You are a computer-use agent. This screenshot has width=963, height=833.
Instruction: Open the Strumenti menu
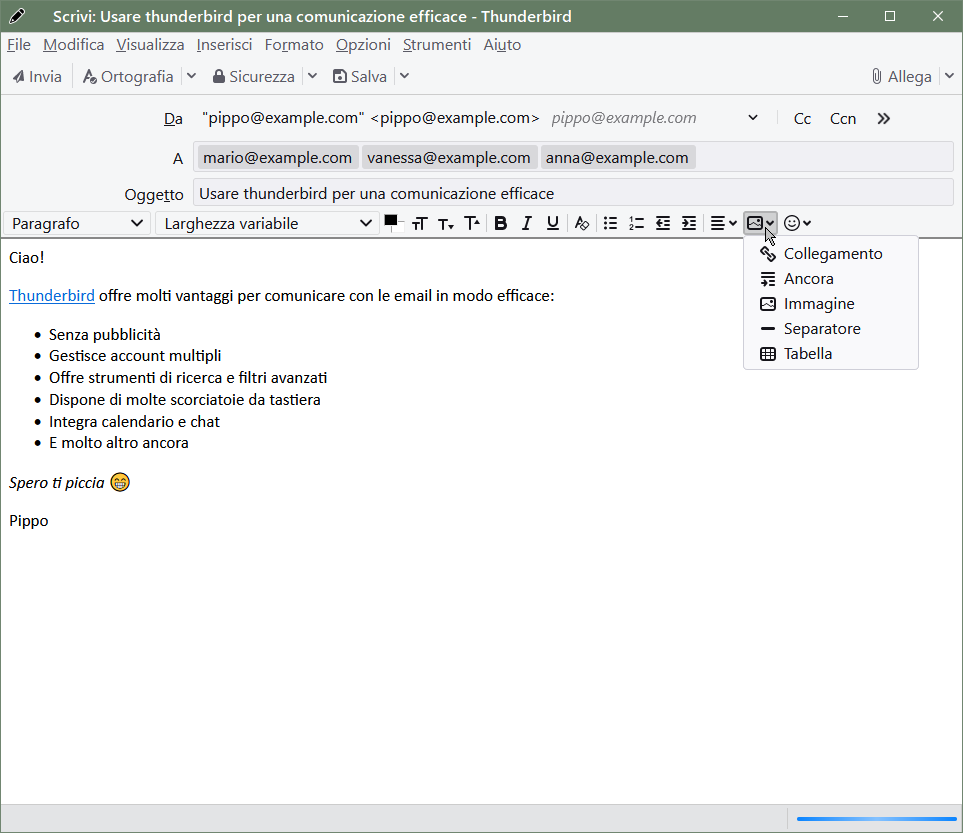point(437,45)
